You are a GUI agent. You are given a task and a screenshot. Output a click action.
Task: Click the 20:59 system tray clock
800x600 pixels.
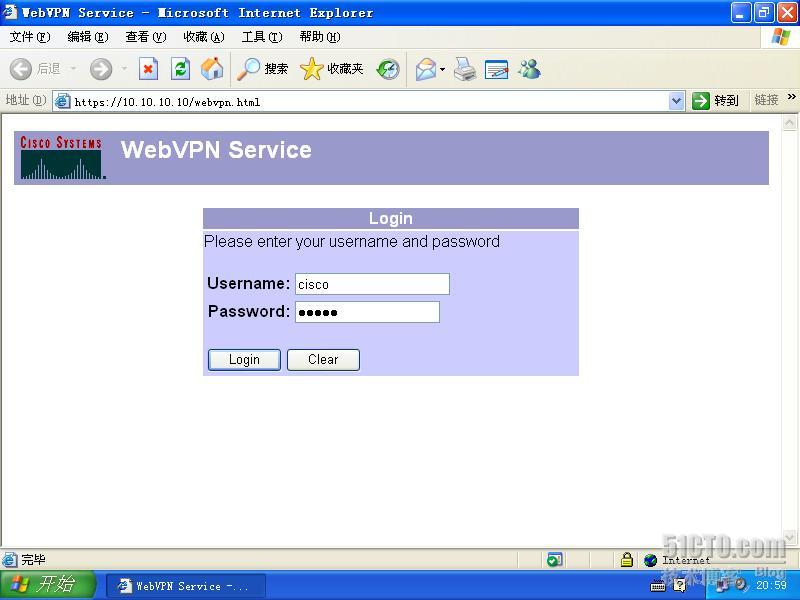click(771, 585)
